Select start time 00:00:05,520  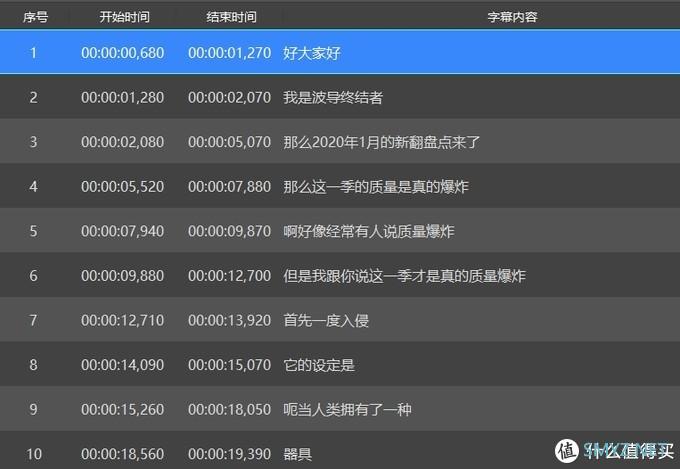pos(123,187)
